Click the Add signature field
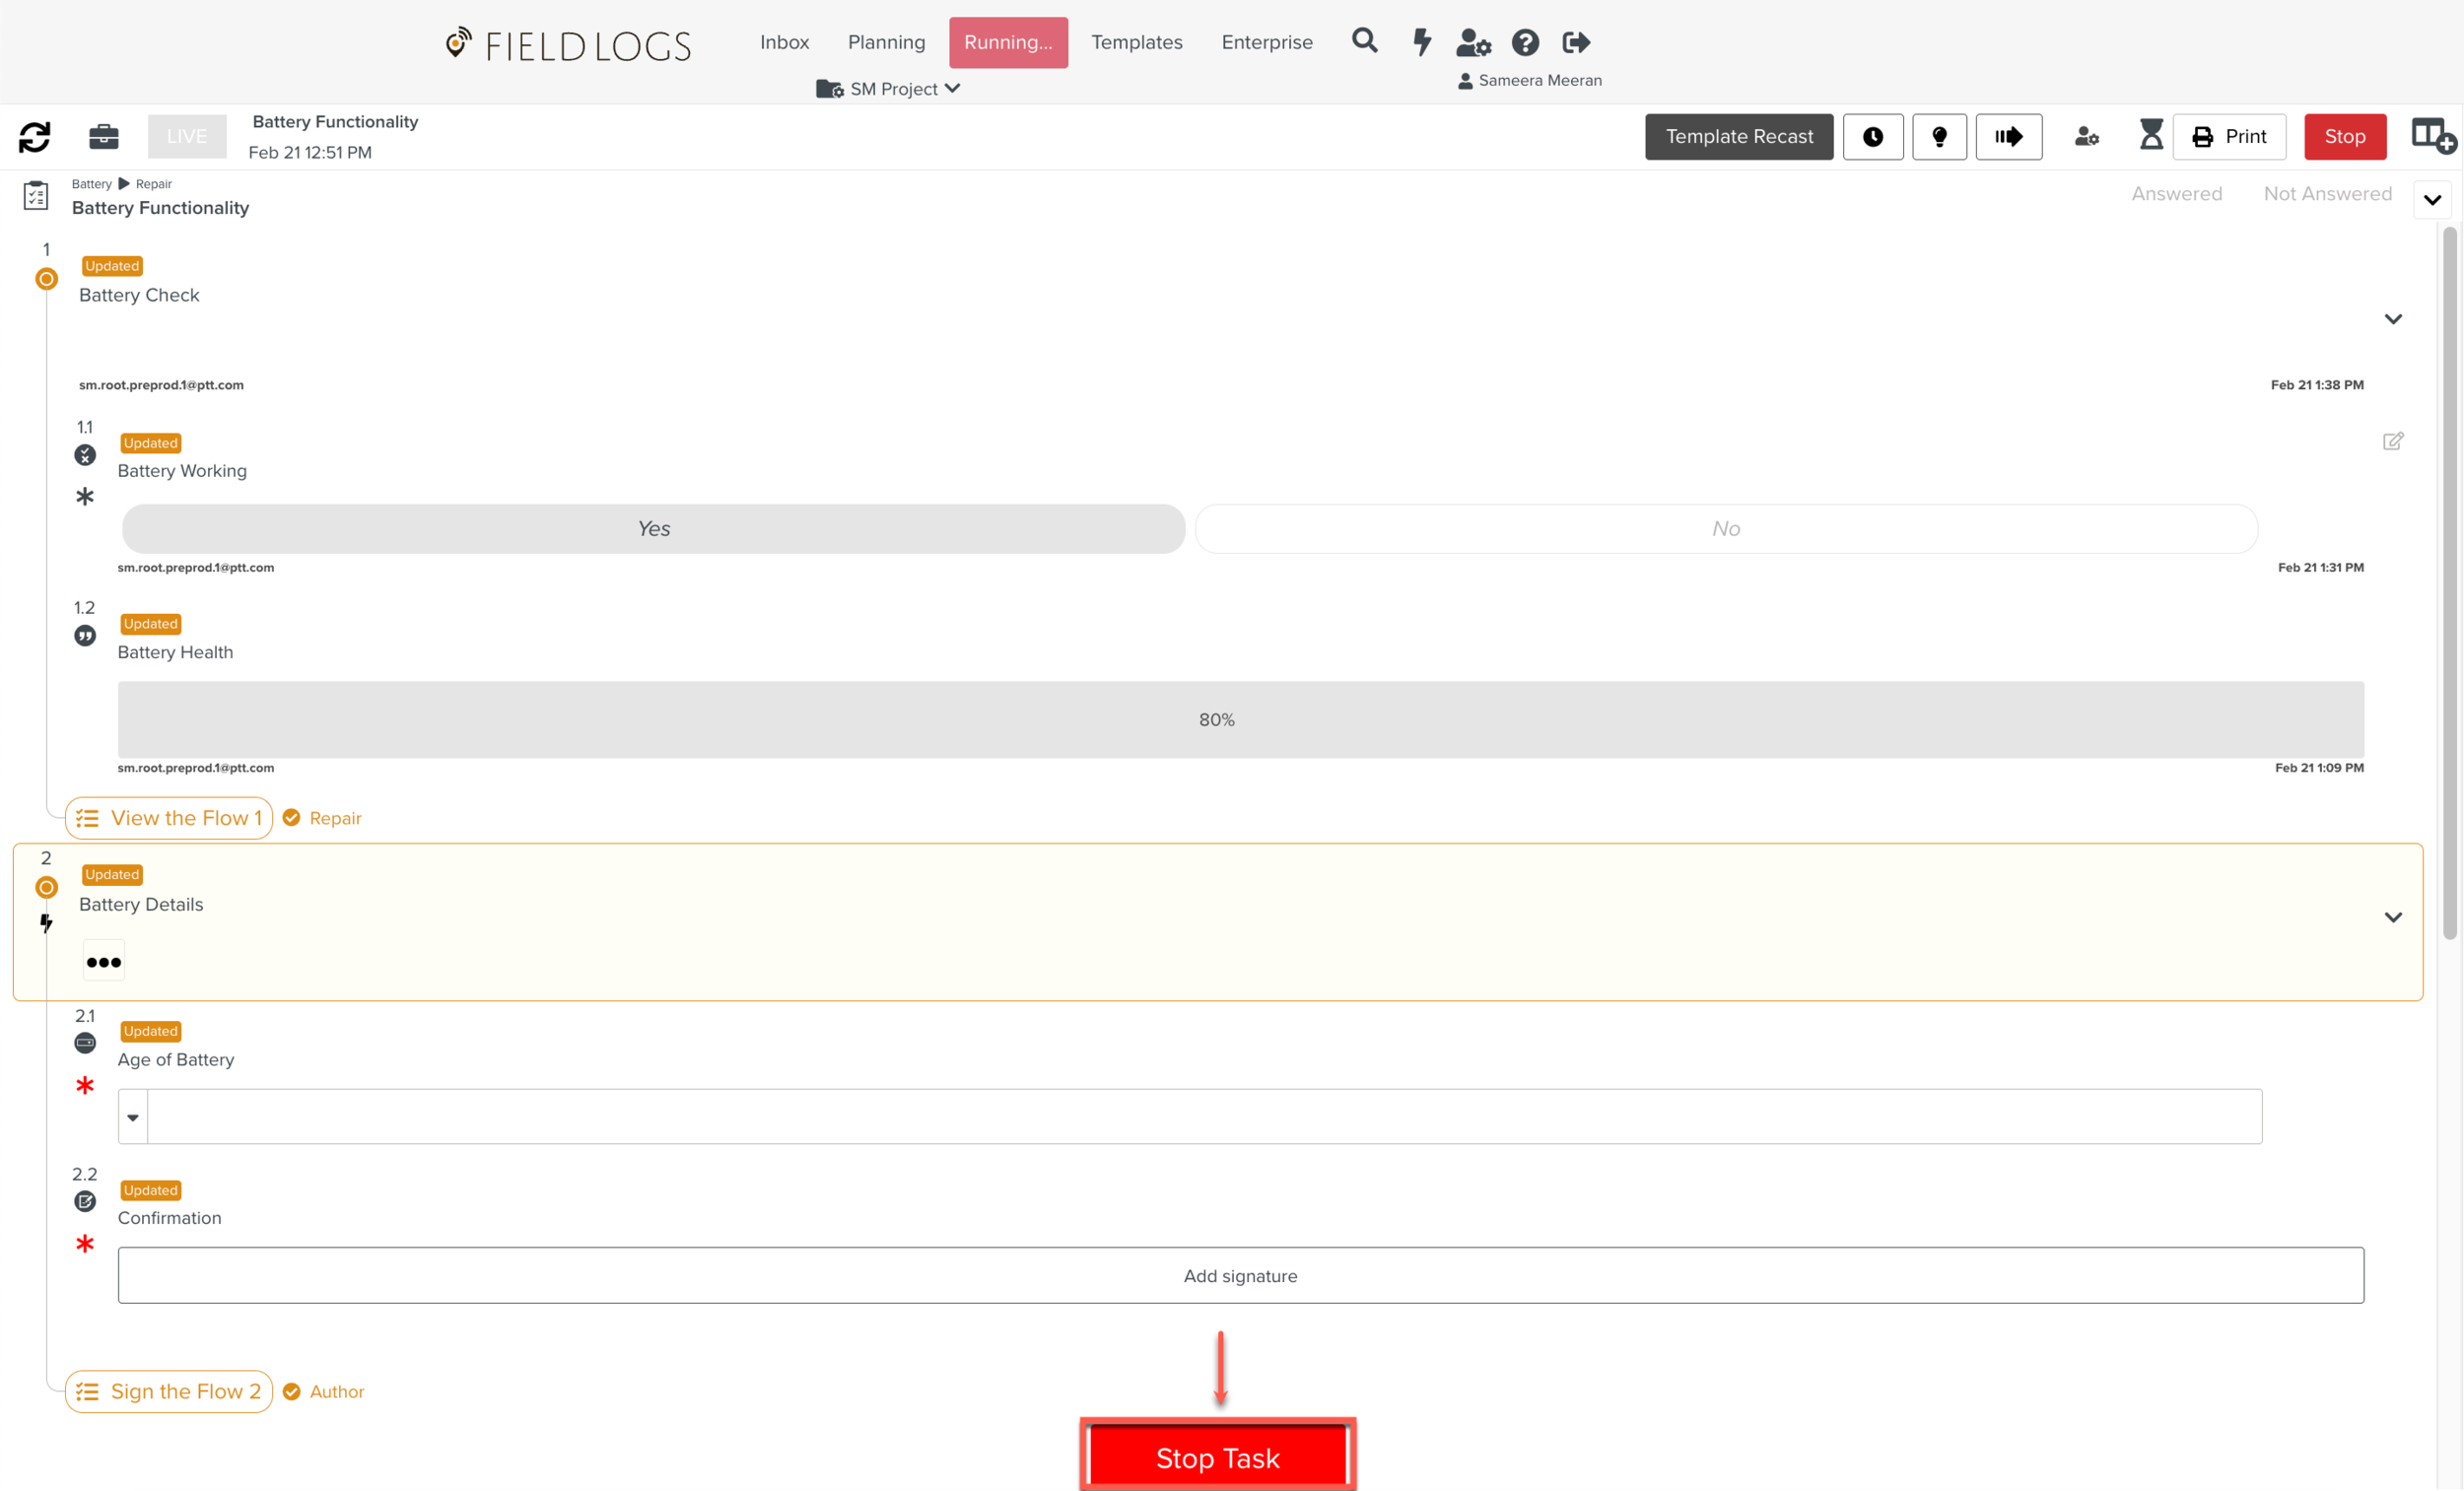Image resolution: width=2464 pixels, height=1491 pixels. pyautogui.click(x=1240, y=1275)
